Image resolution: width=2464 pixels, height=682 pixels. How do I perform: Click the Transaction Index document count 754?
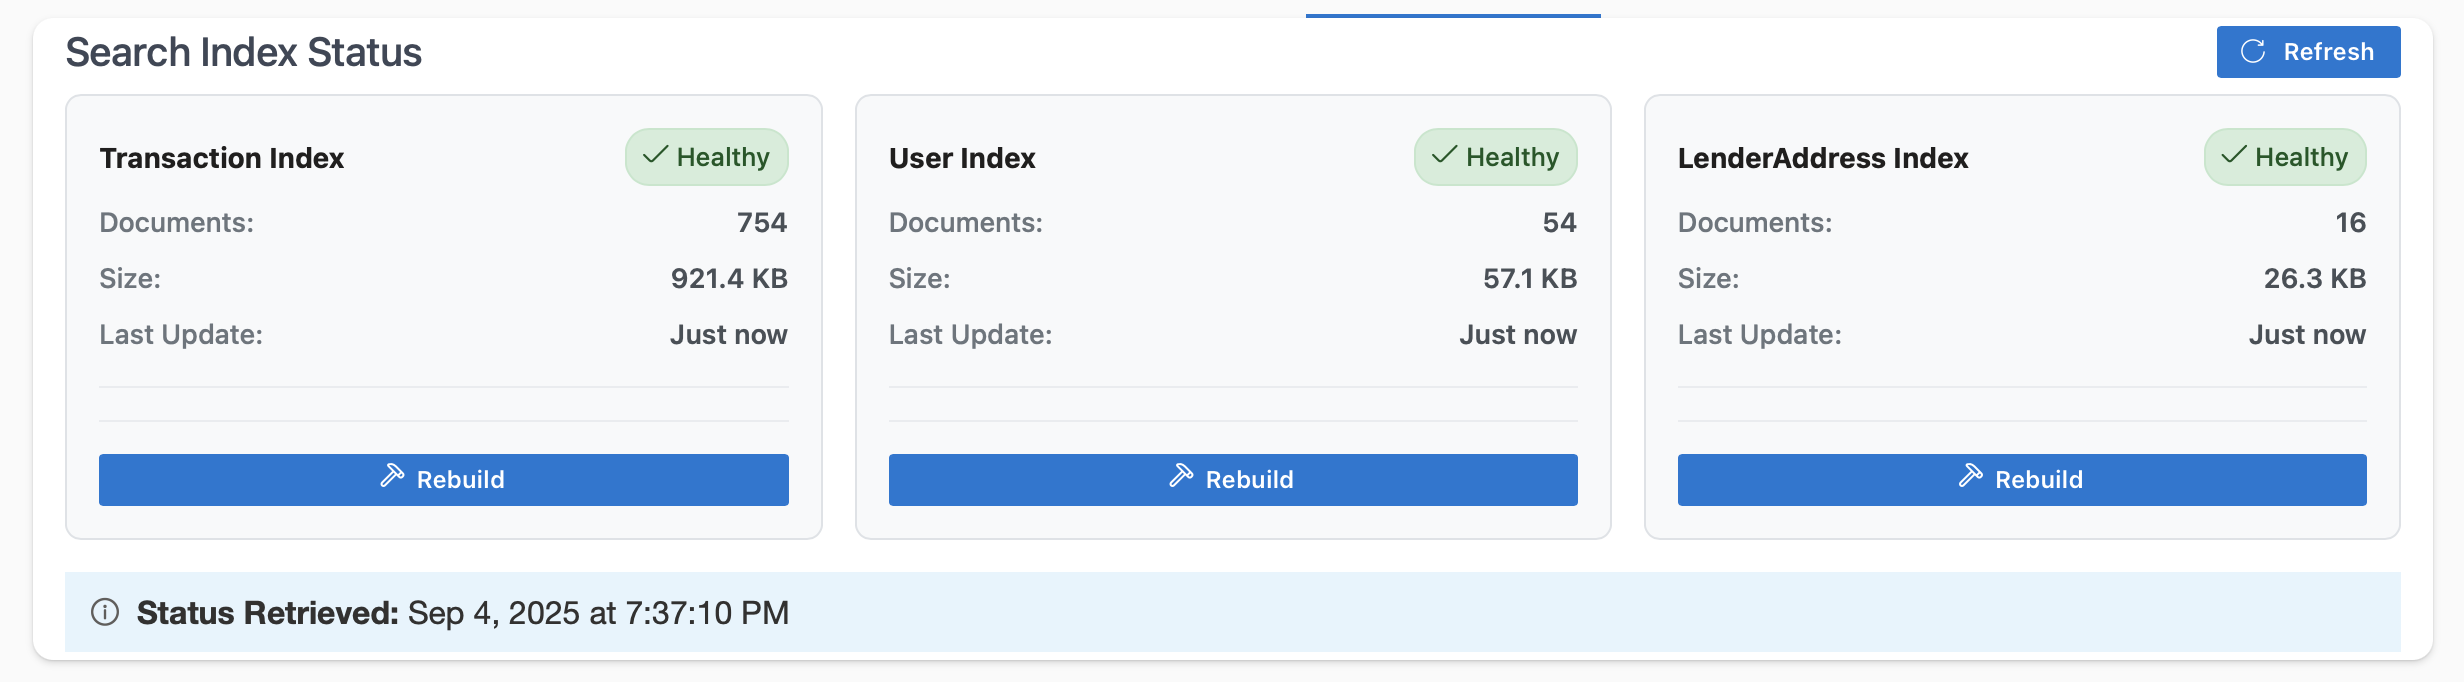pos(762,222)
